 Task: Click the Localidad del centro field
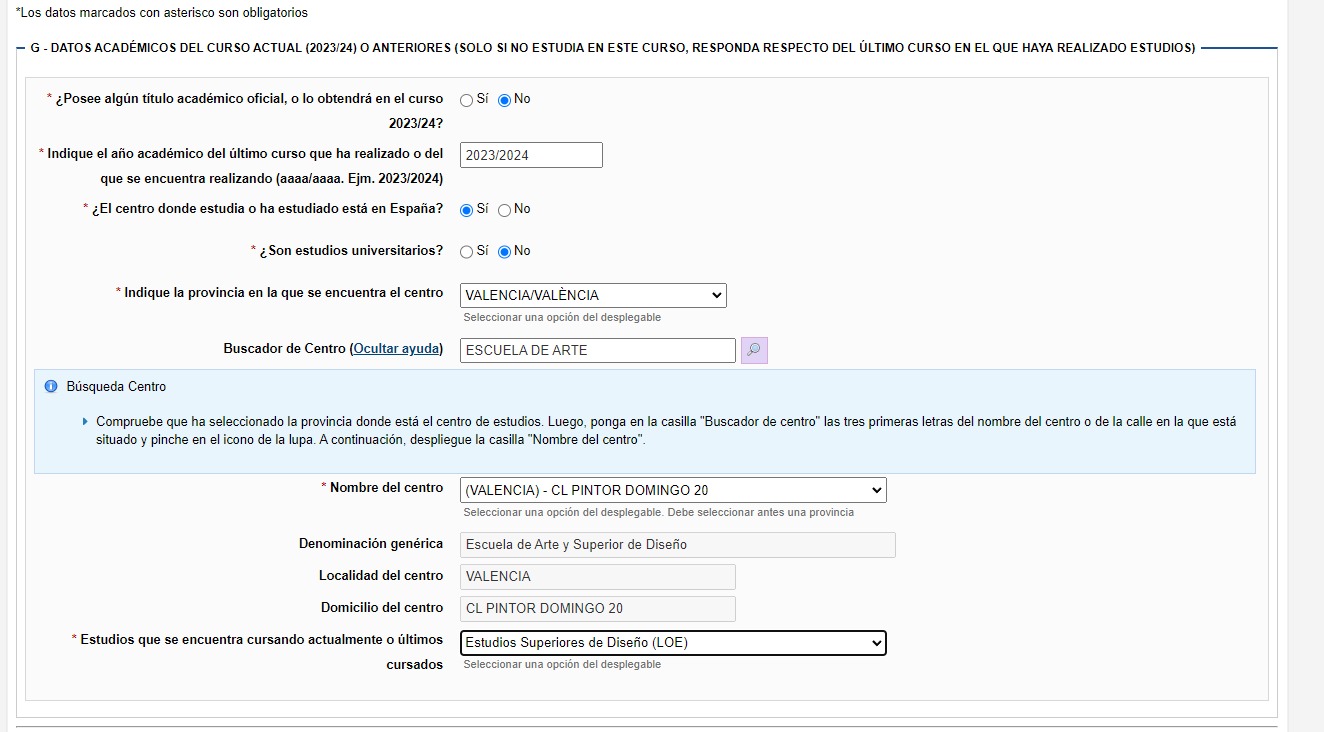pos(597,577)
